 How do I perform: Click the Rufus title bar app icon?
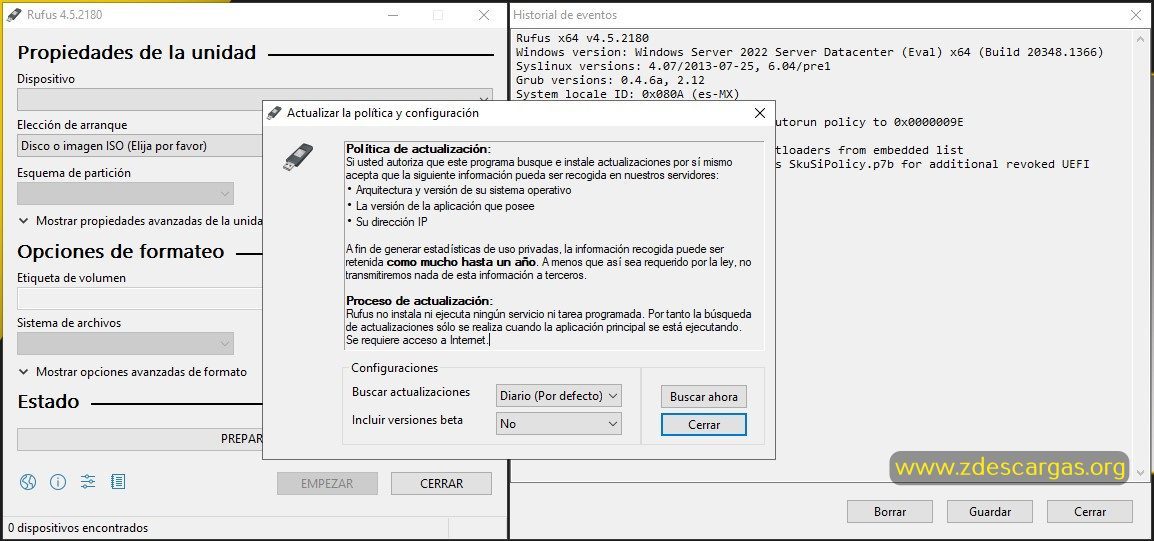pyautogui.click(x=14, y=15)
